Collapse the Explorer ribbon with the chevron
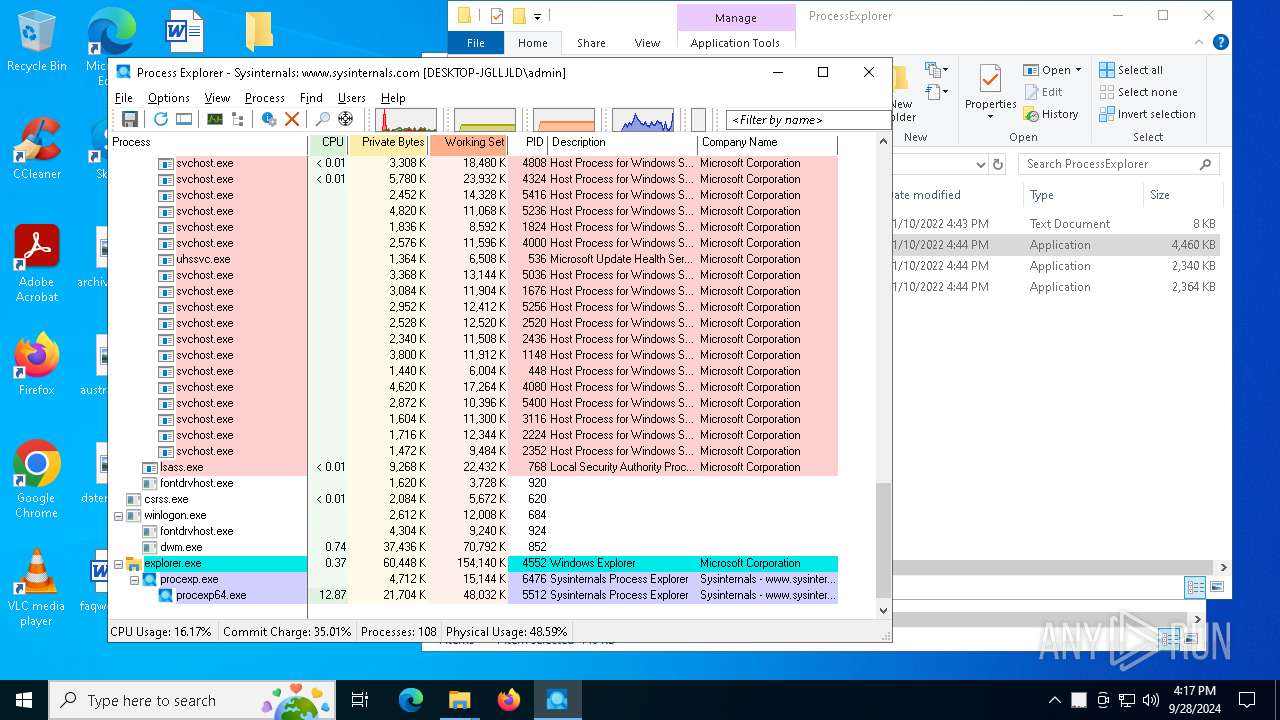The image size is (1280, 720). tap(1200, 42)
